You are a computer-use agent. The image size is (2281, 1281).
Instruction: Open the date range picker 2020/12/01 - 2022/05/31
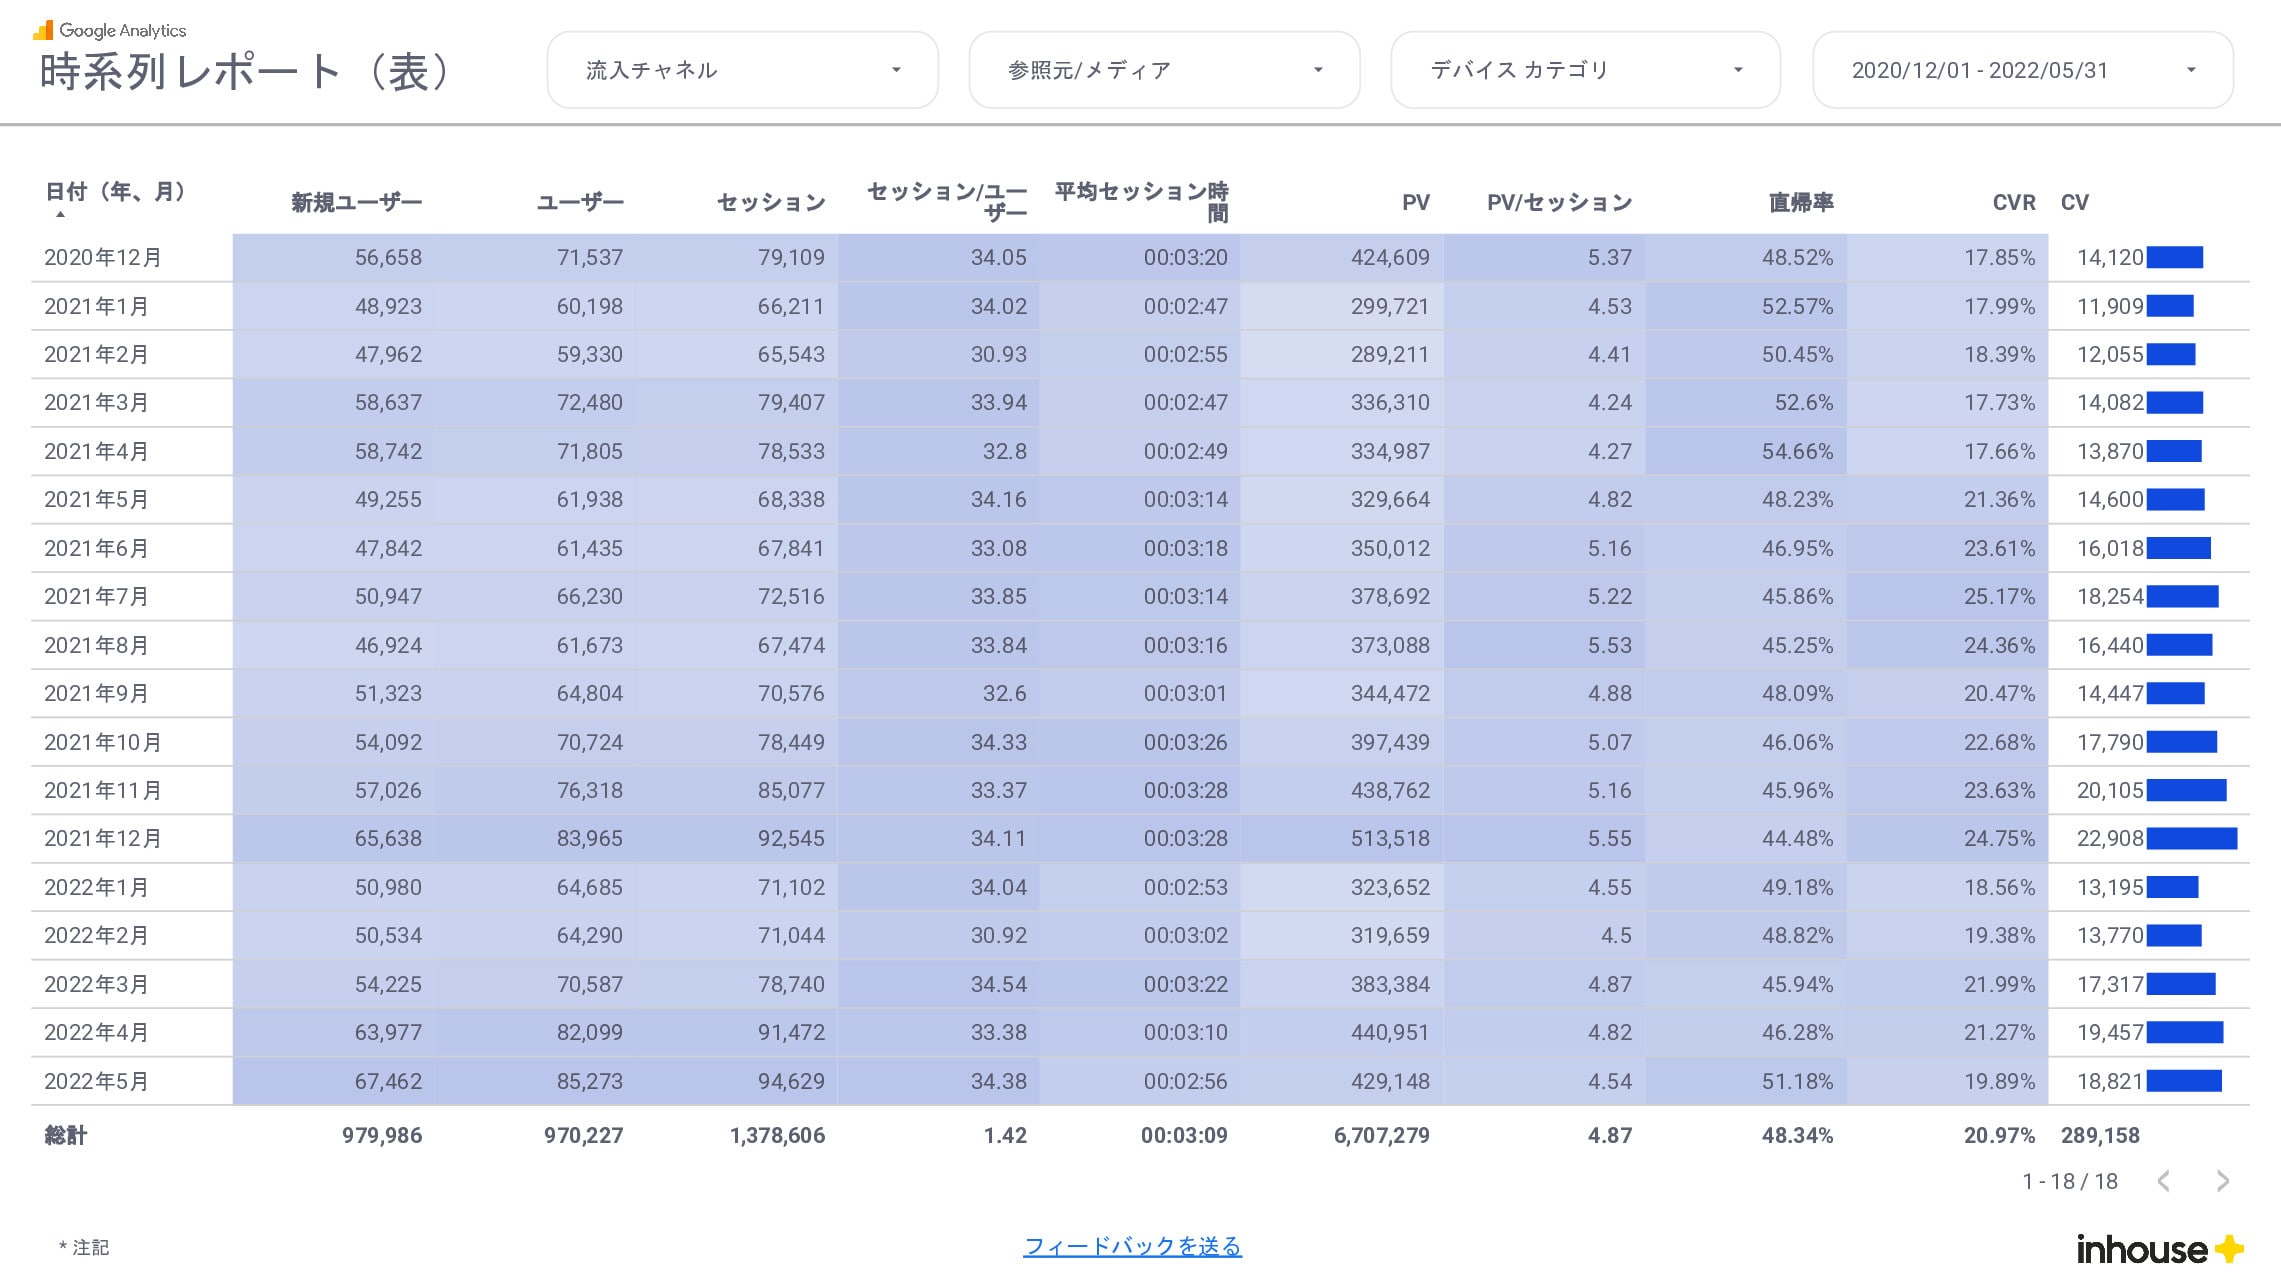click(2022, 70)
